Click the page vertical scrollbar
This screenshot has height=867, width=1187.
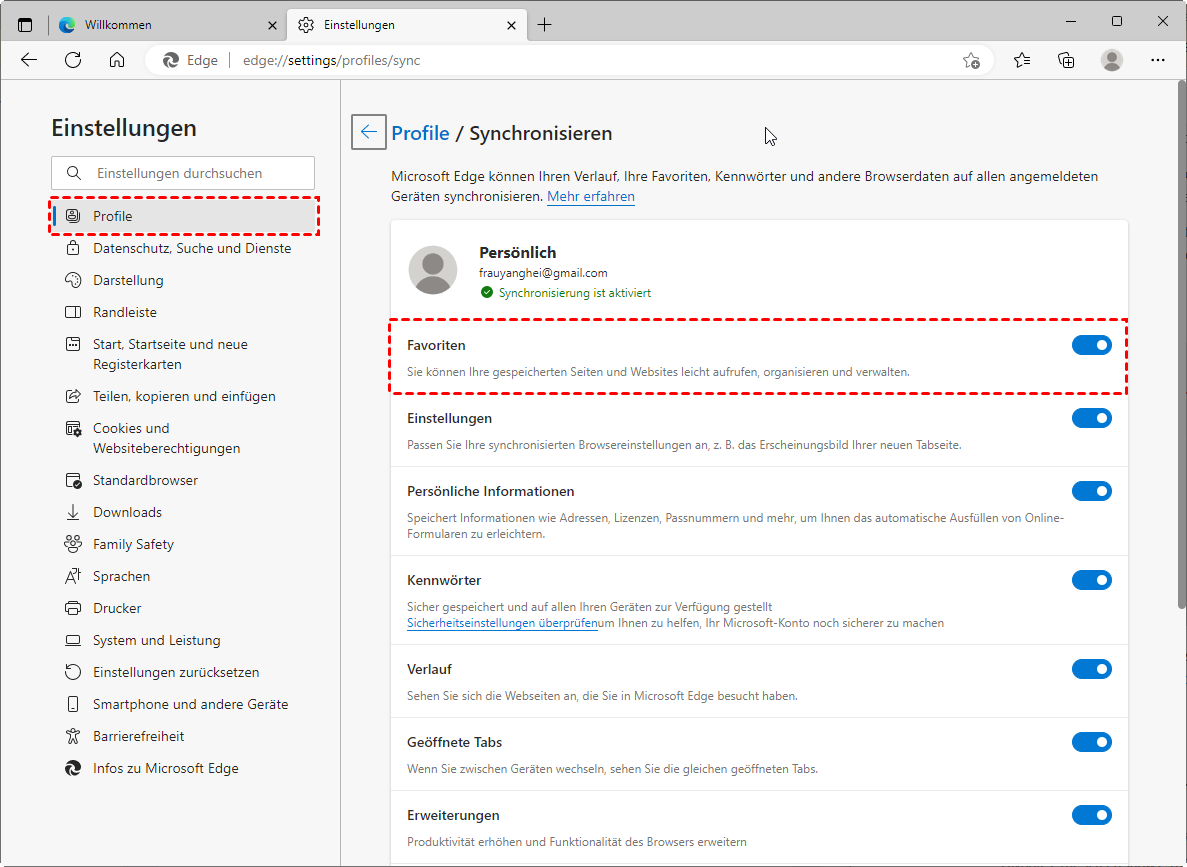point(1181,344)
